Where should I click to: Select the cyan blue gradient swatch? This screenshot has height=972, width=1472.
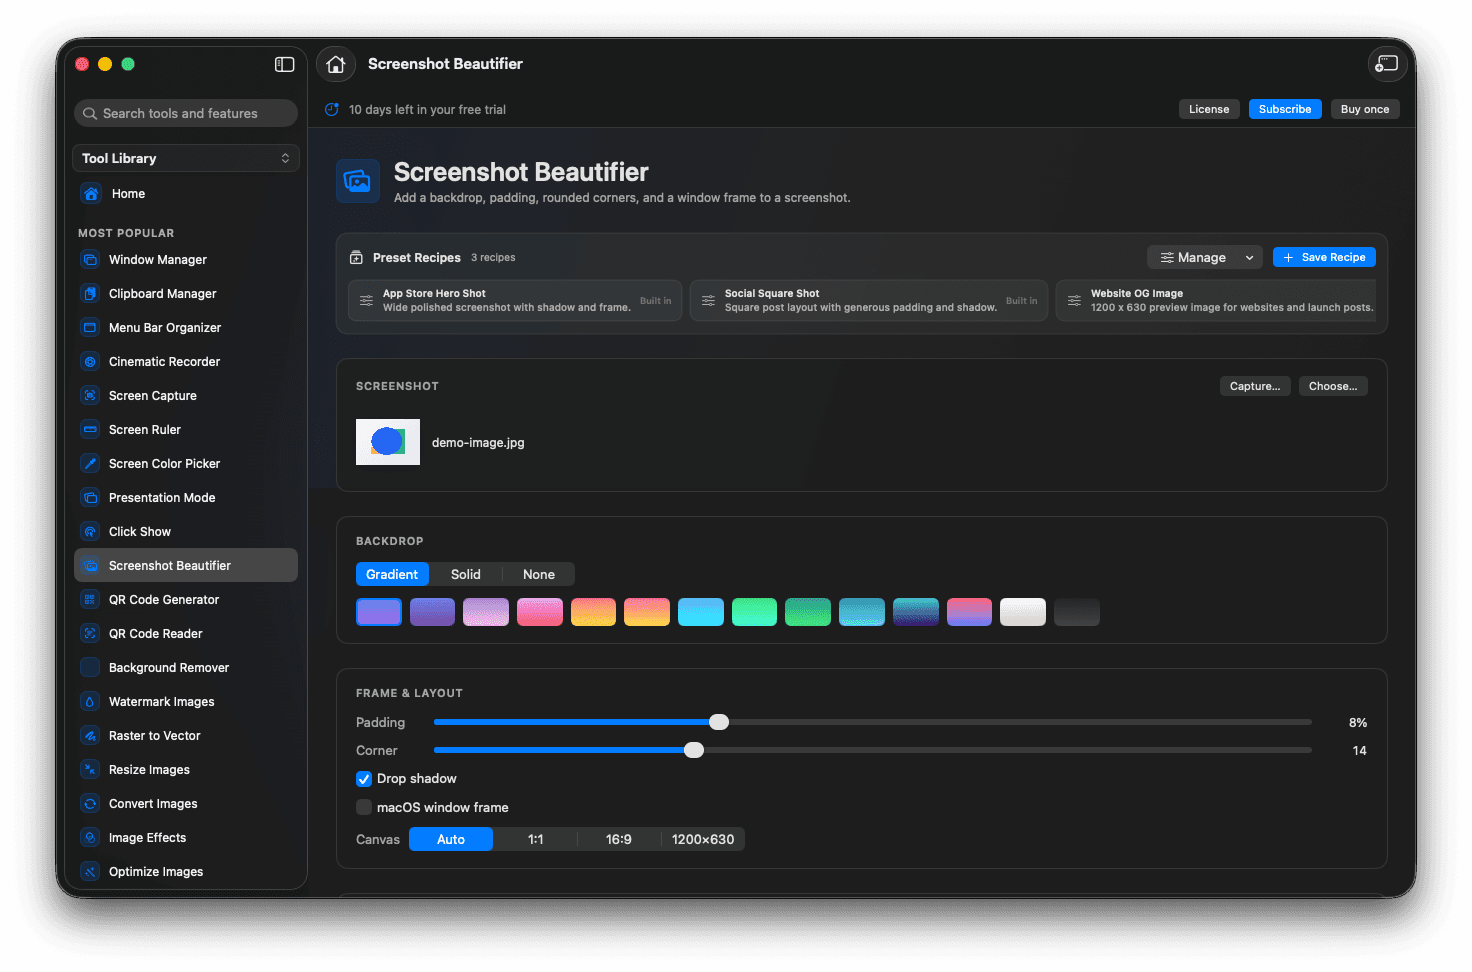pyautogui.click(x=701, y=612)
